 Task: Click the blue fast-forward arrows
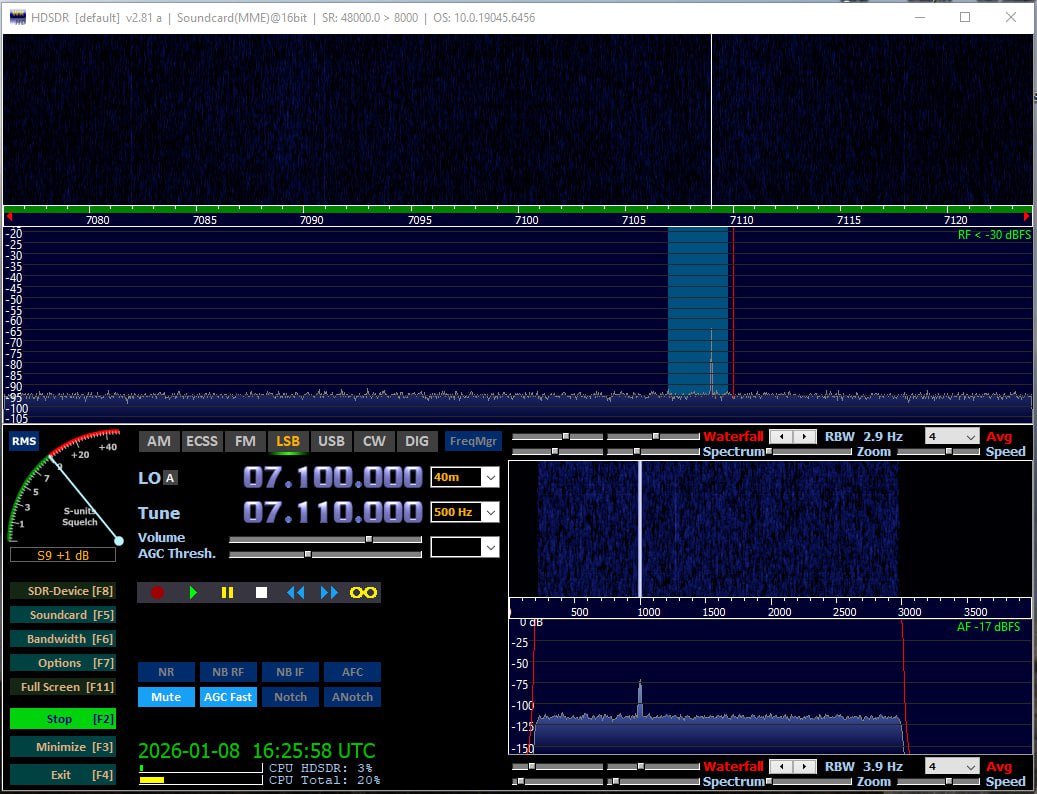[329, 592]
